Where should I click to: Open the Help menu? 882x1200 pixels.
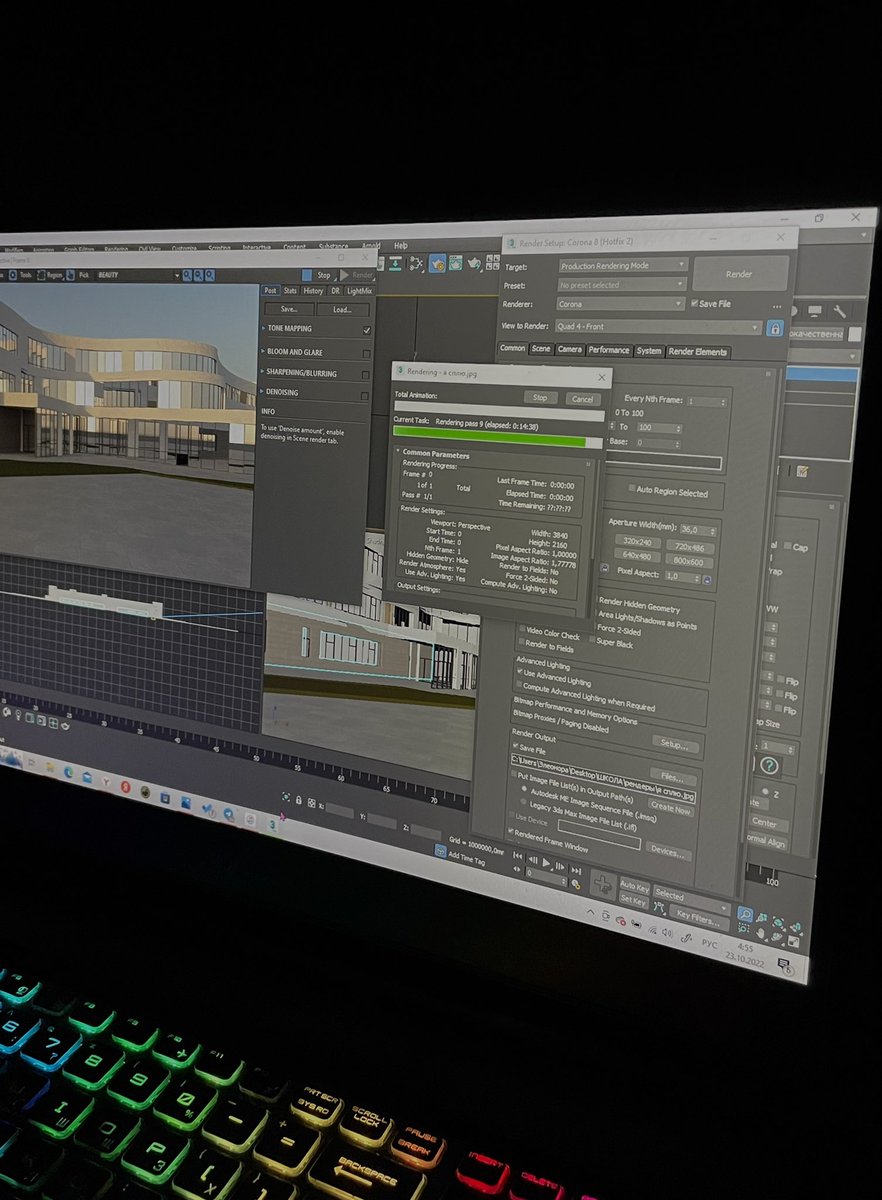click(x=400, y=245)
